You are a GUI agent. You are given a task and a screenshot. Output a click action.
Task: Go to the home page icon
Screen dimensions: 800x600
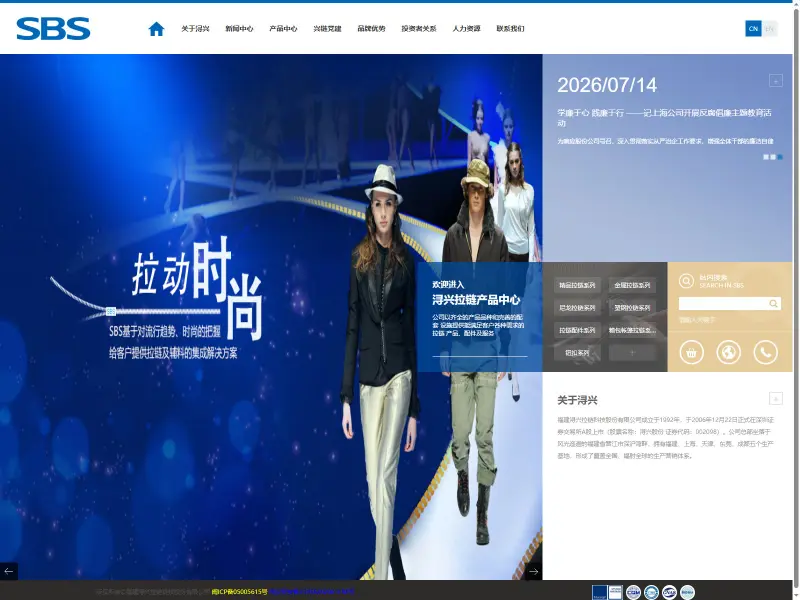[156, 29]
